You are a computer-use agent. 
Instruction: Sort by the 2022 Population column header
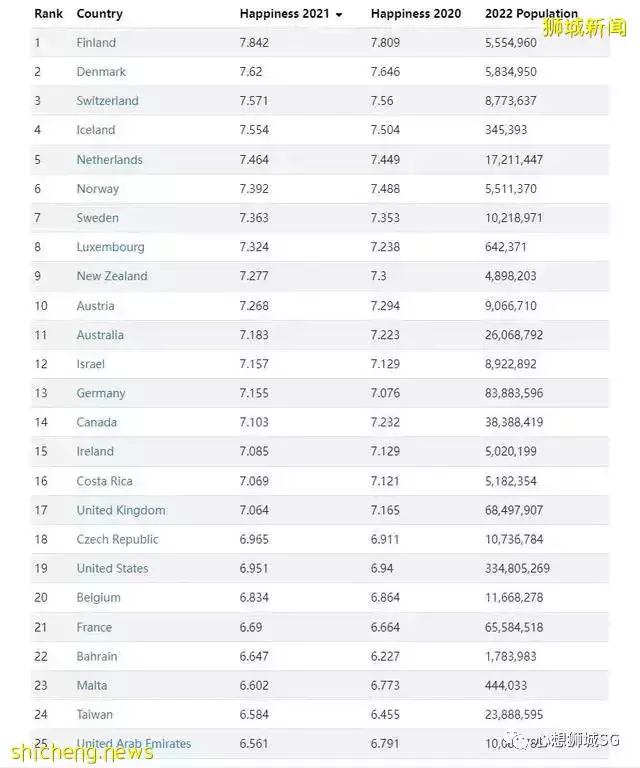[531, 14]
